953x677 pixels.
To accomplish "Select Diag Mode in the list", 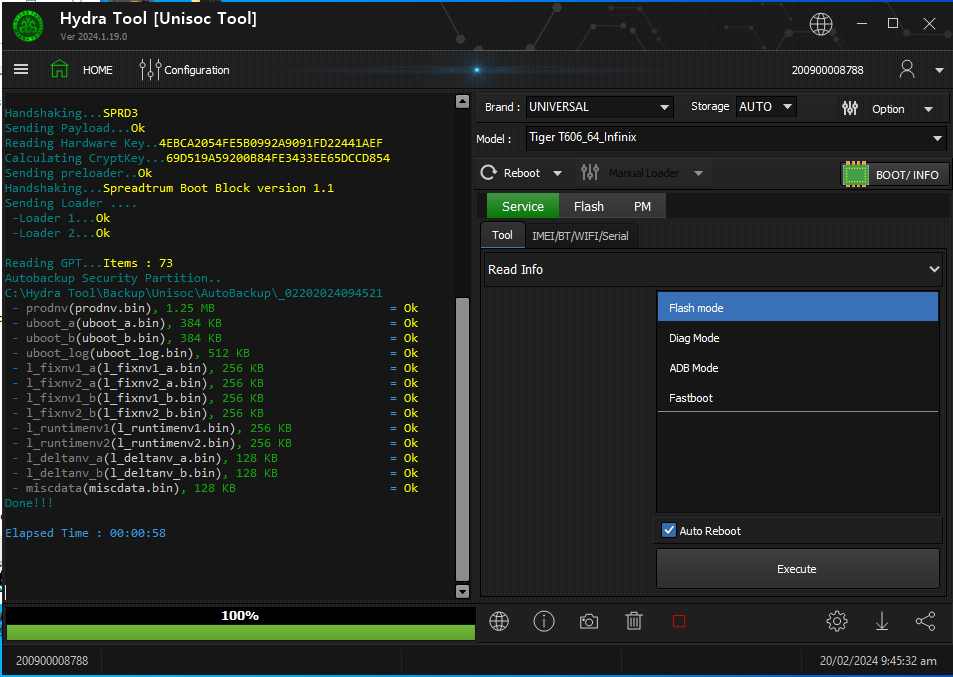I will (x=797, y=338).
